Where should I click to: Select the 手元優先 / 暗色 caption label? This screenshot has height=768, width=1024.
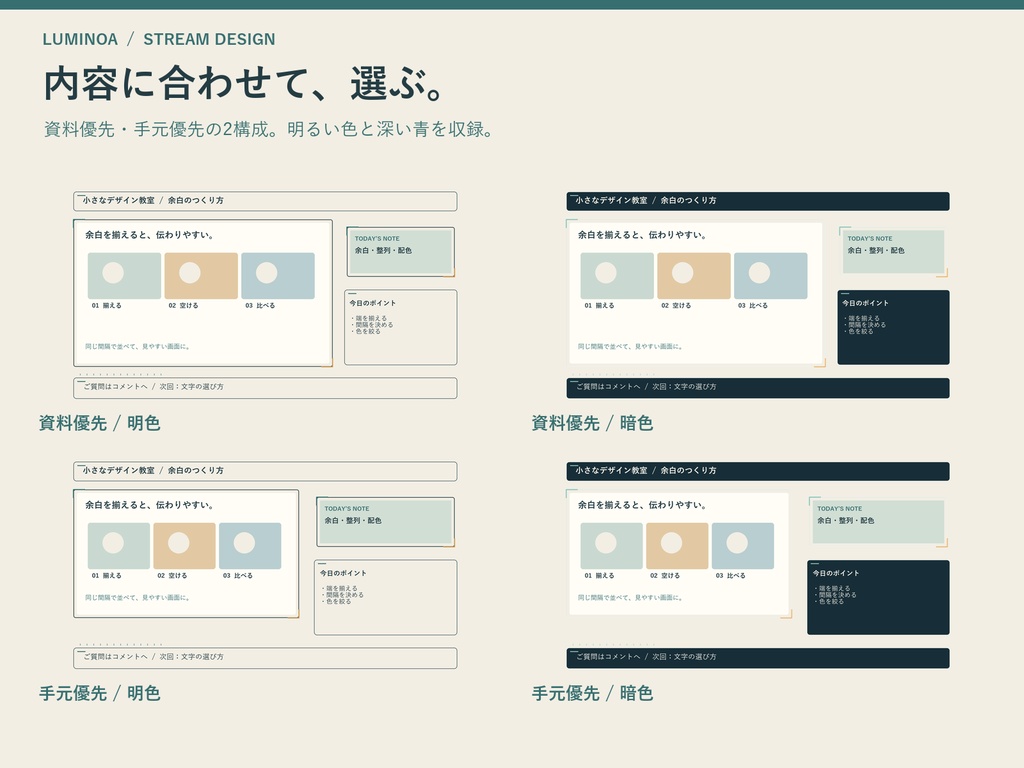pos(592,693)
